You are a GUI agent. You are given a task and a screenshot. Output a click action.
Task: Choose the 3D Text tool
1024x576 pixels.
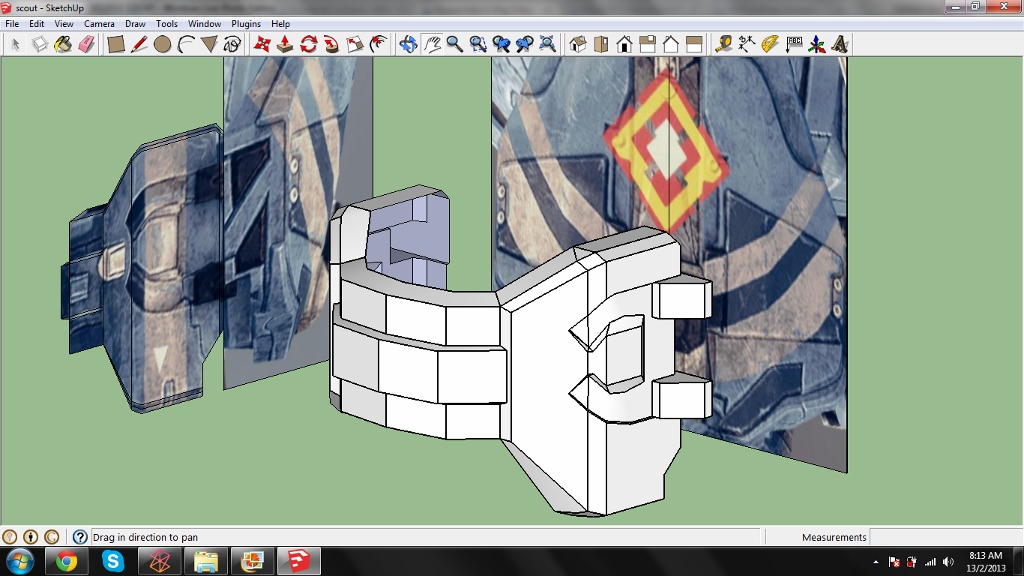[840, 44]
